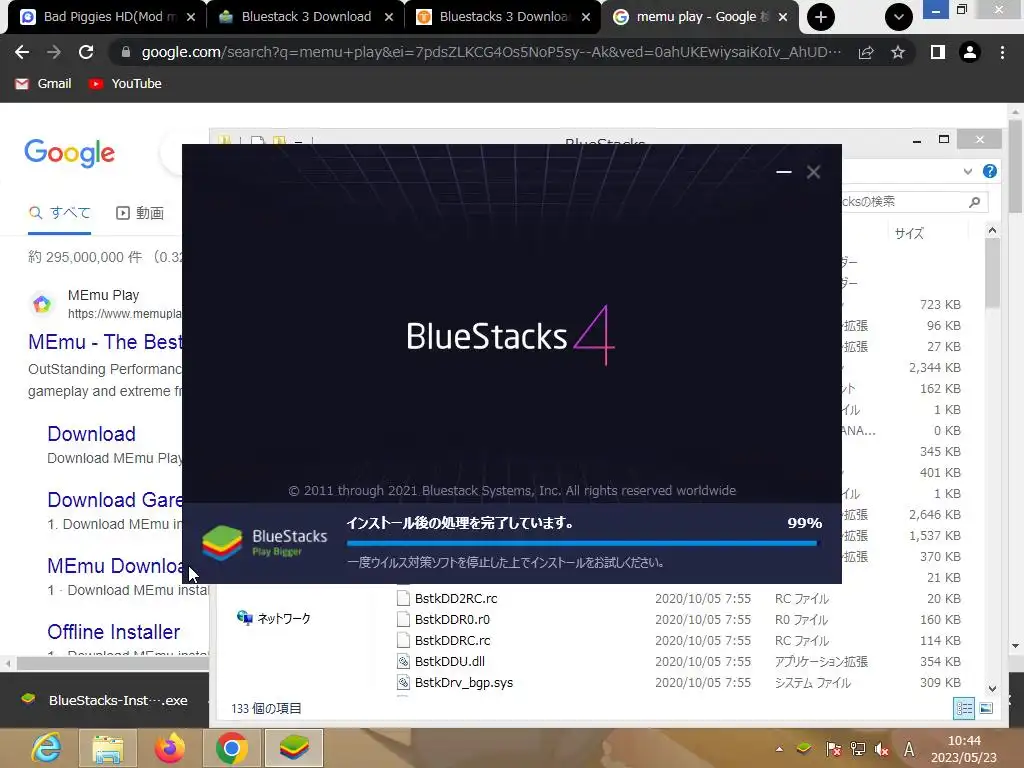Open the YouTube bookmark
The image size is (1024, 768).
125,84
